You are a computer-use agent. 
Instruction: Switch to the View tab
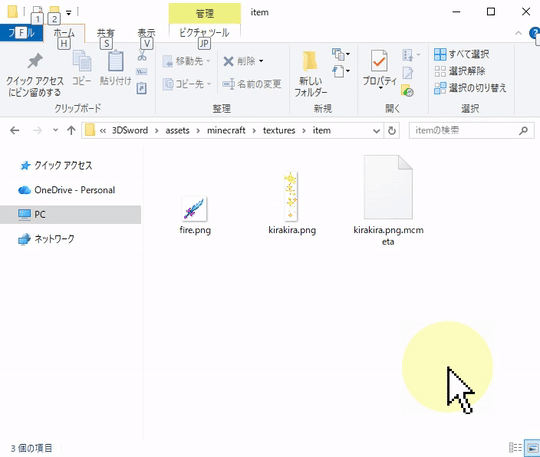146,33
